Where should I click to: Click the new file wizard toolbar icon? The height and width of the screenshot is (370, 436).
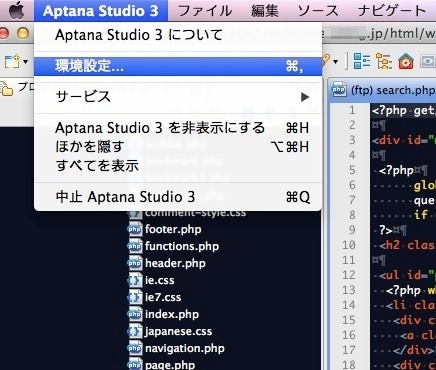click(x=12, y=61)
